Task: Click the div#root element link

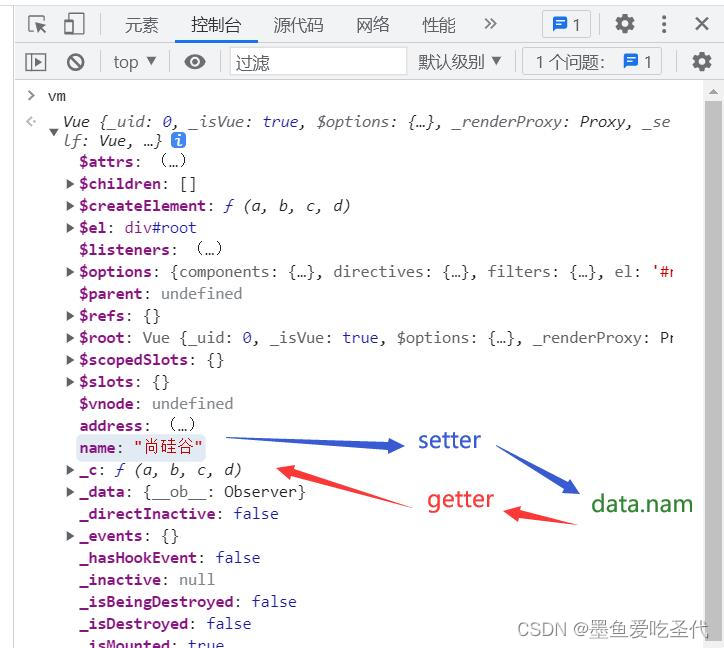Action: click(x=161, y=228)
